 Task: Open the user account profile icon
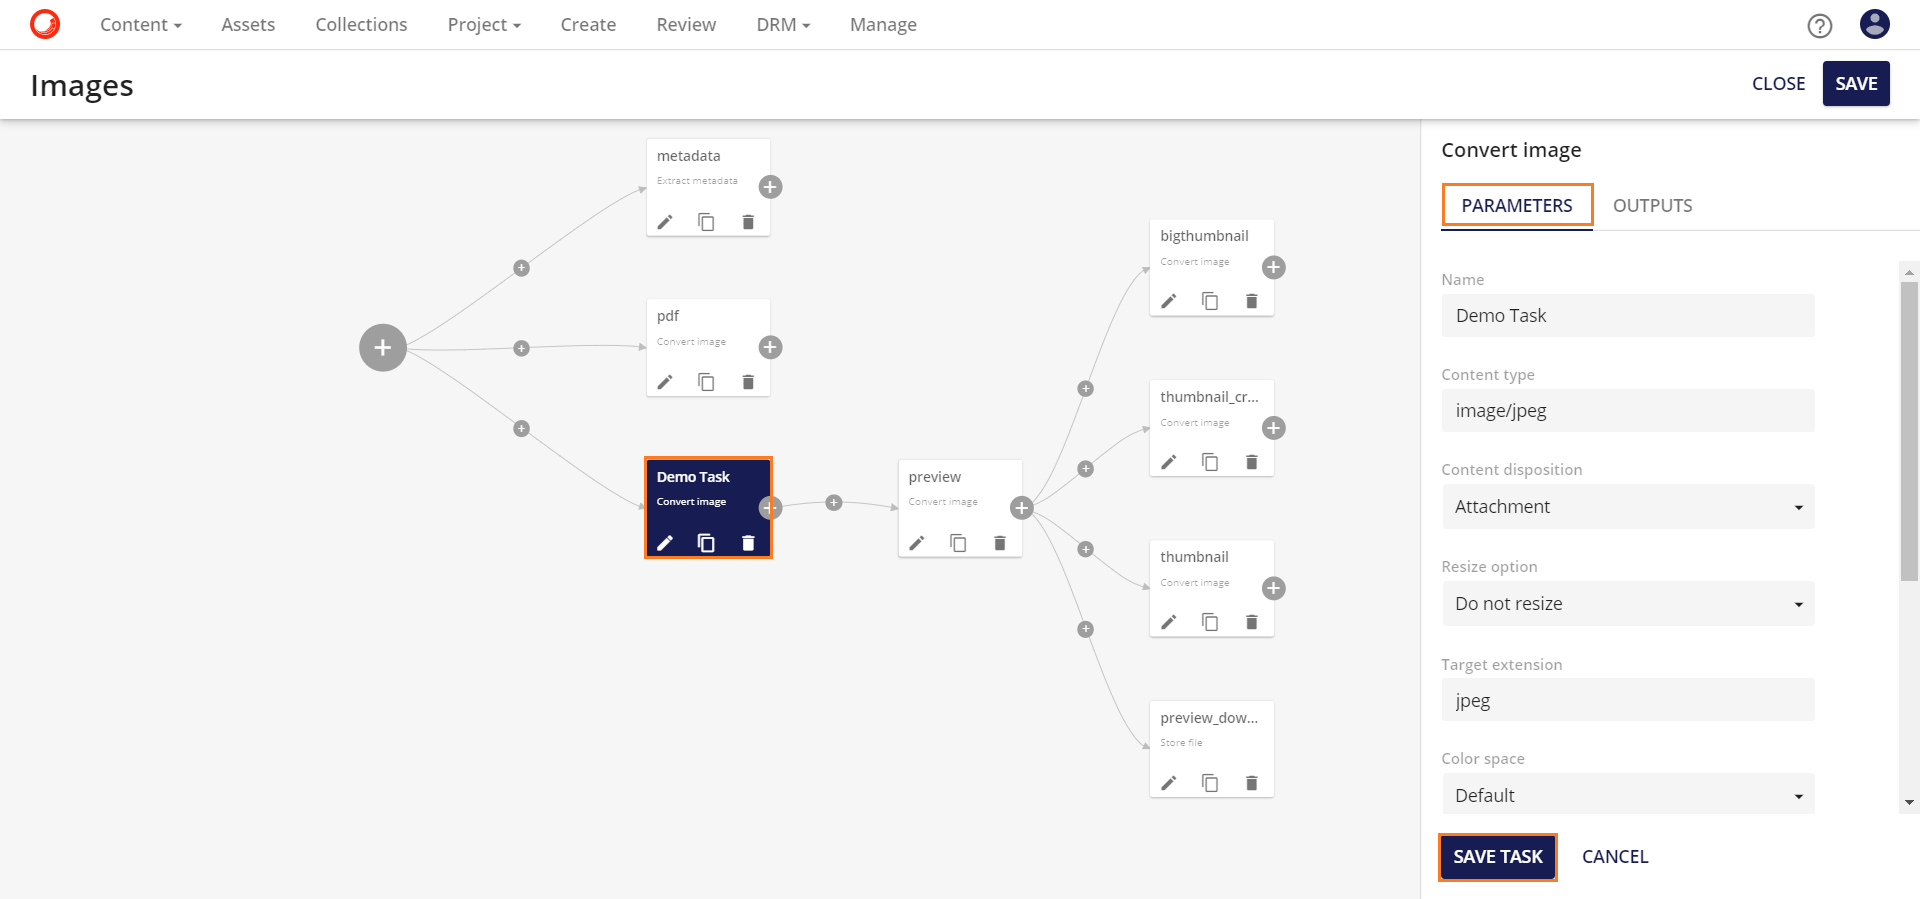tap(1874, 24)
